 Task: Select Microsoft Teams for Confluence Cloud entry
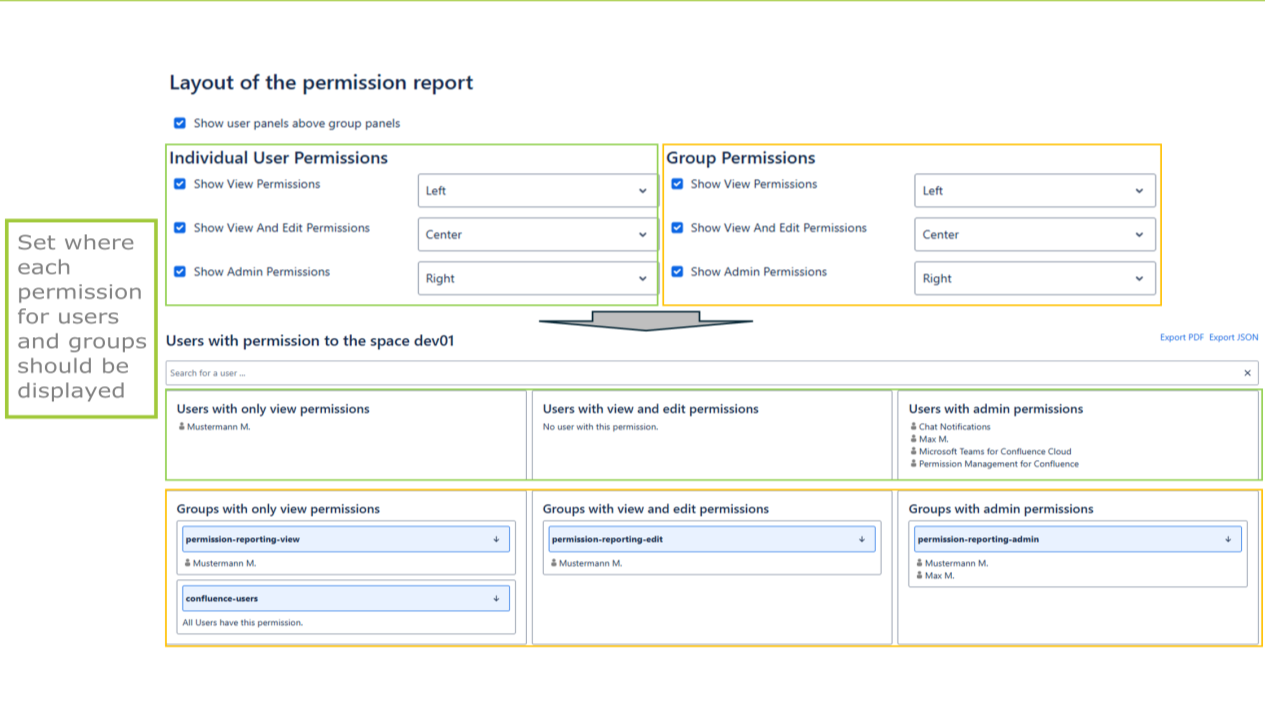[995, 452]
